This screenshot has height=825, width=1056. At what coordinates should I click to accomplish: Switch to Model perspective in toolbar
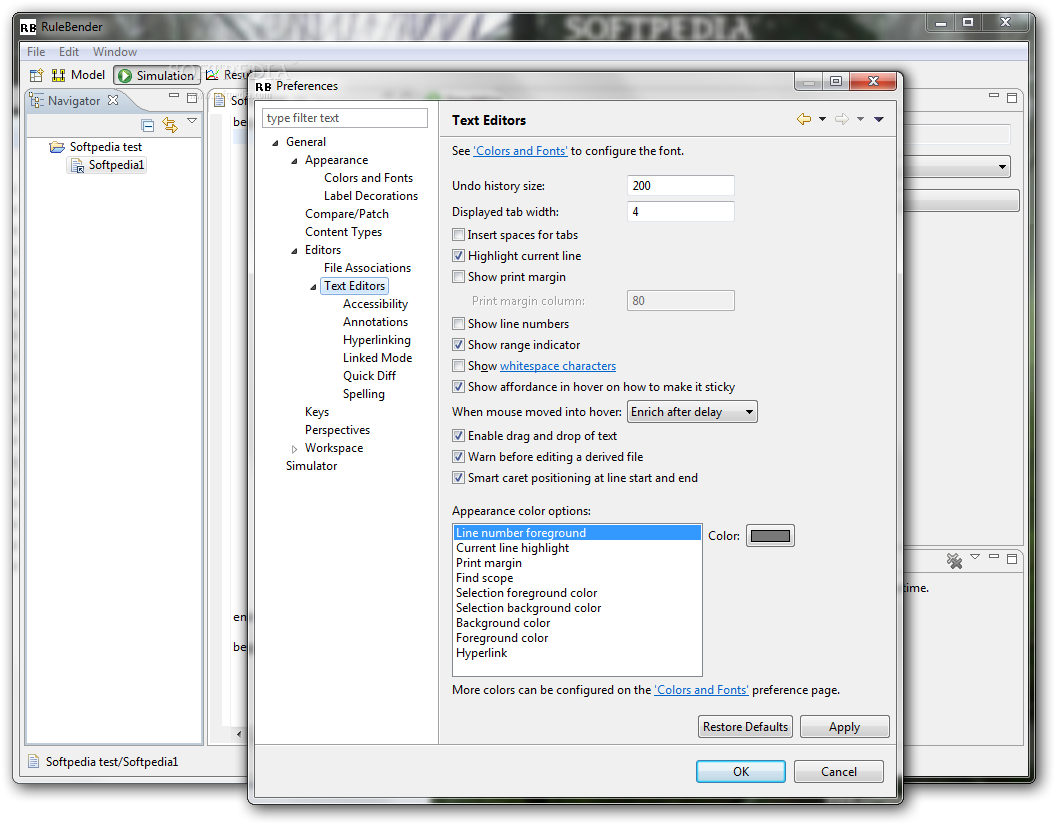[x=79, y=75]
